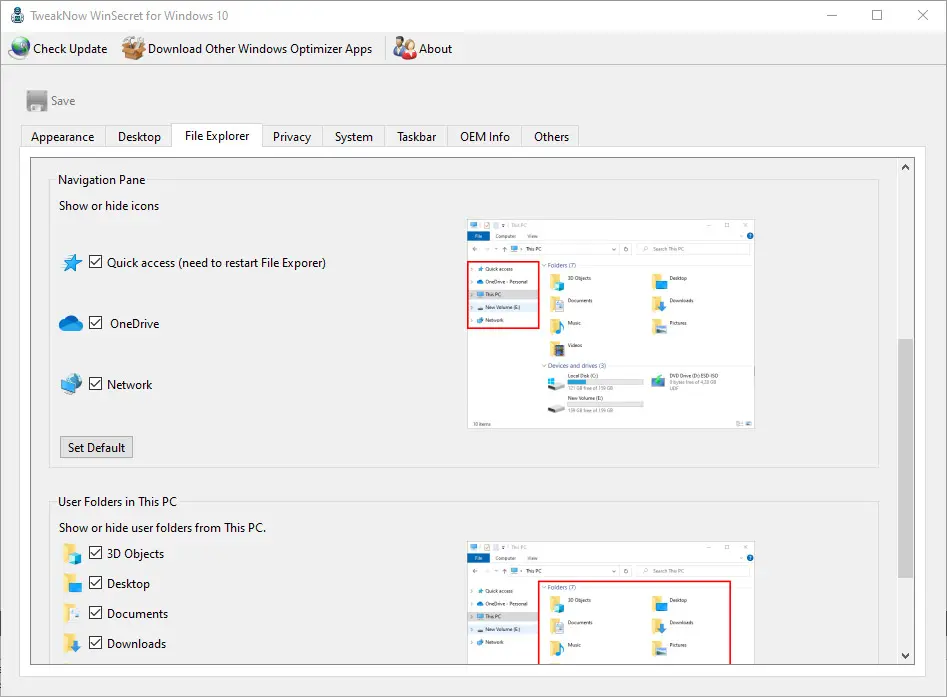947x697 pixels.
Task: Open the About label
Action: point(435,48)
